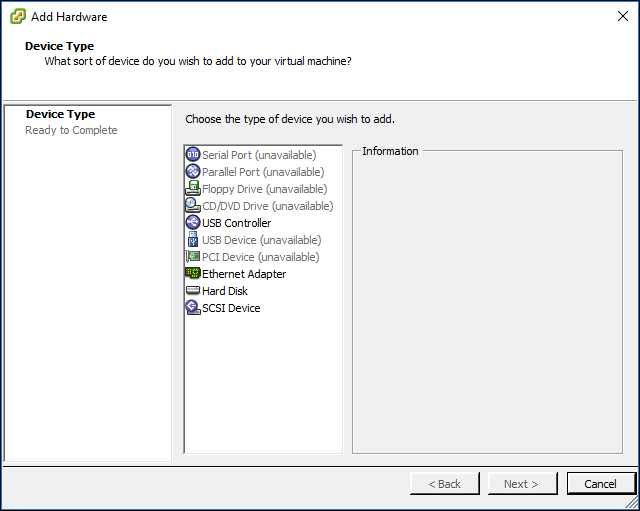
Task: Click the USB Controller icon
Action: coord(193,222)
